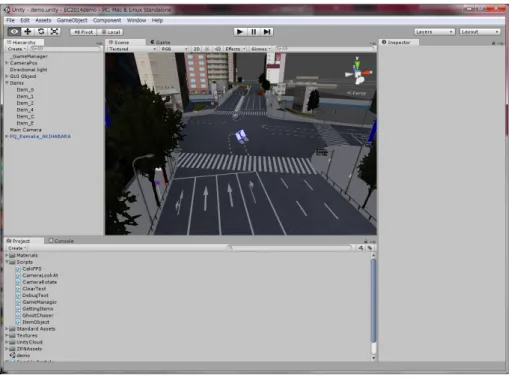Select the Hierarchy tab
Viewport: 511px width, 381px height.
pos(24,42)
